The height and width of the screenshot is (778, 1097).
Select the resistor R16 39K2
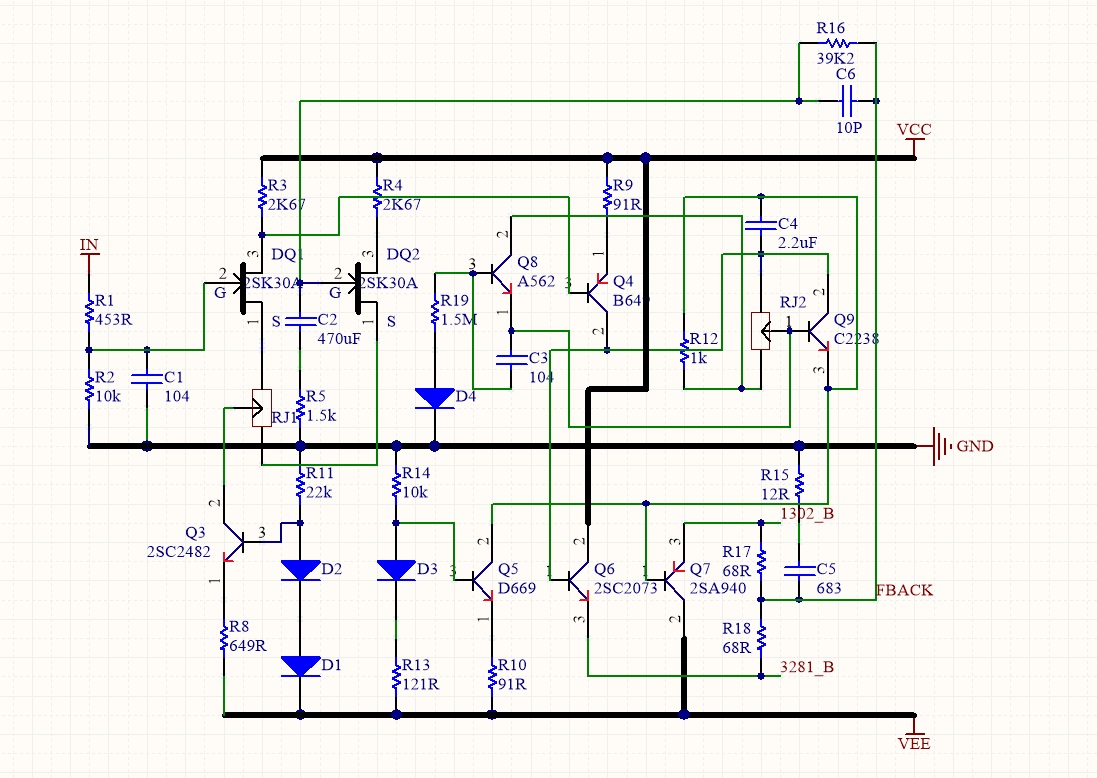point(836,42)
